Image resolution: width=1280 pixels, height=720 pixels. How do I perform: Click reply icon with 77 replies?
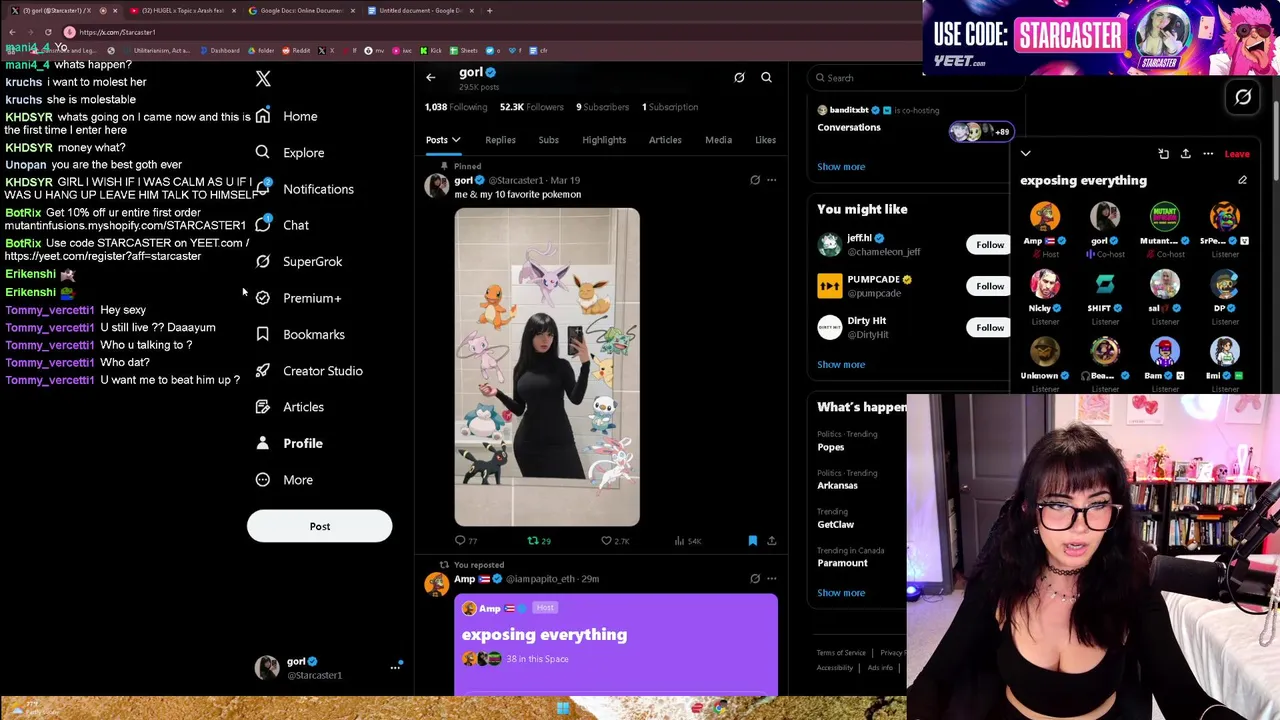coord(460,541)
